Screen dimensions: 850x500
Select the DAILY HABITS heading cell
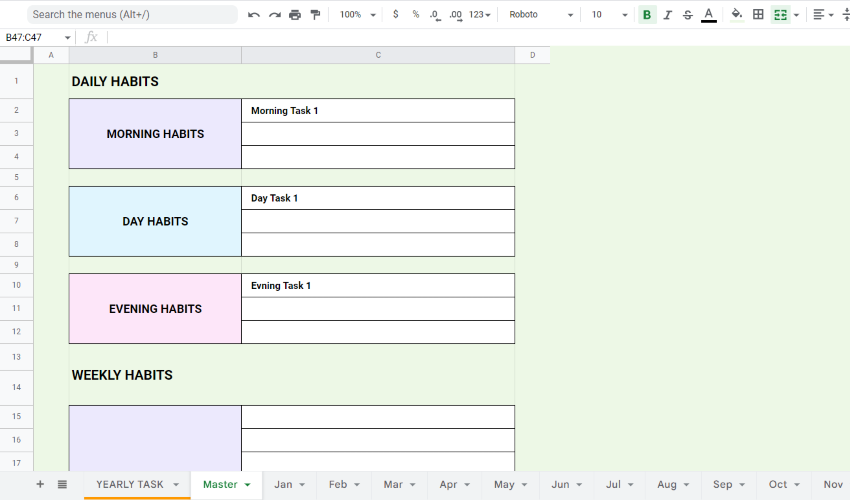[x=155, y=81]
